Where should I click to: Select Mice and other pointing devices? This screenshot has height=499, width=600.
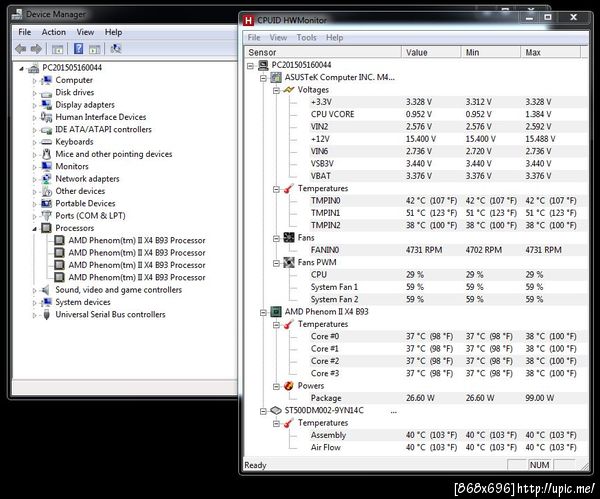(x=114, y=154)
